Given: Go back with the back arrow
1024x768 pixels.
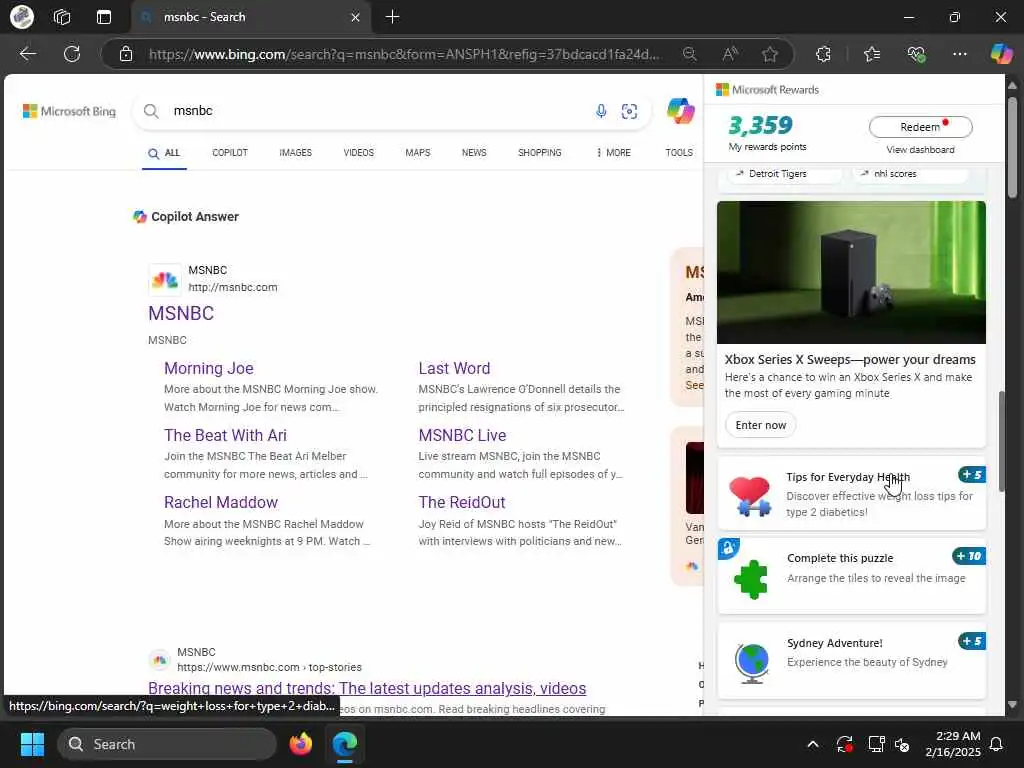Looking at the screenshot, I should pyautogui.click(x=27, y=54).
